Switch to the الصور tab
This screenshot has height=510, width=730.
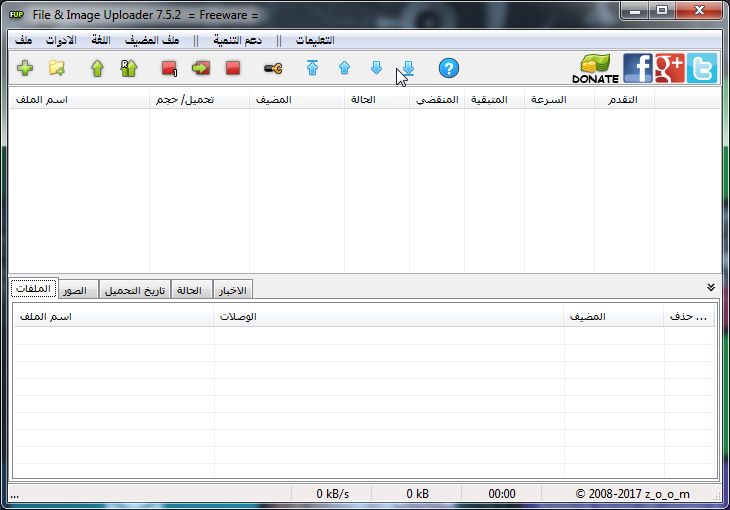pos(74,290)
